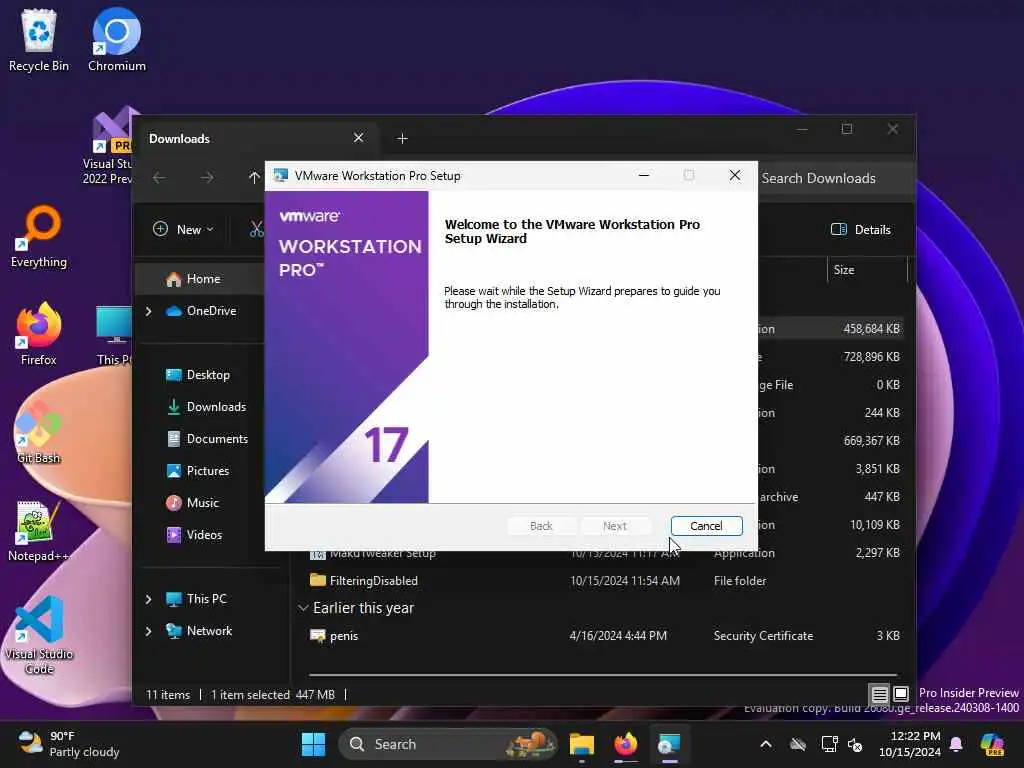Open the weather widget on taskbar

pyautogui.click(x=69, y=744)
